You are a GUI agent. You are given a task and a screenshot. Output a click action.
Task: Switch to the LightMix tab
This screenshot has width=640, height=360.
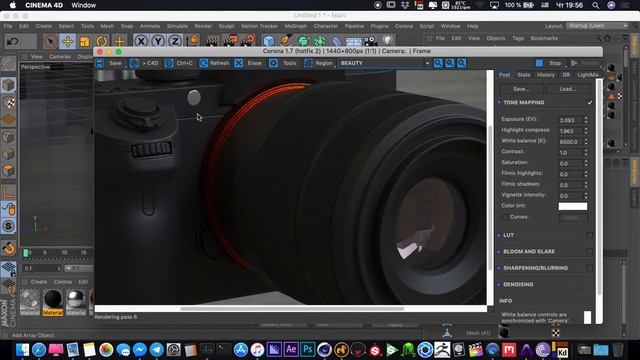[x=588, y=75]
